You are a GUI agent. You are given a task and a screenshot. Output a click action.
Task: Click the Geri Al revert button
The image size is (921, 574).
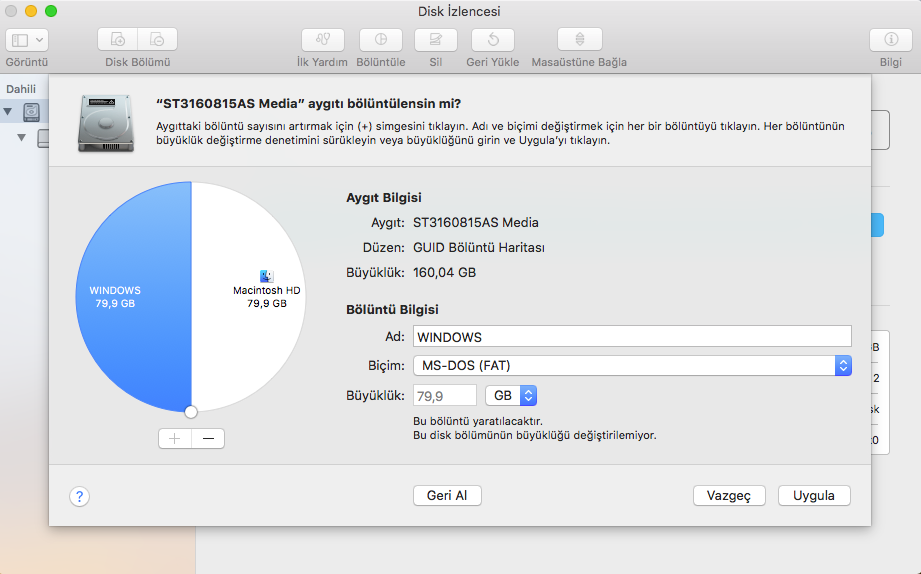(447, 496)
